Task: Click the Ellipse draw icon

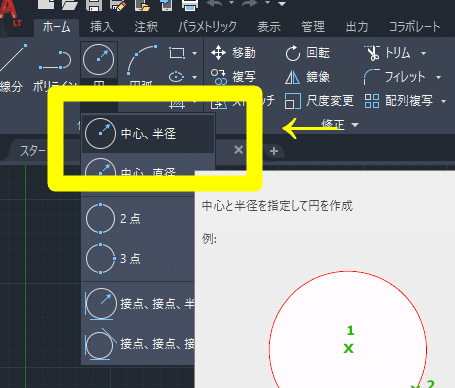Action: [177, 77]
